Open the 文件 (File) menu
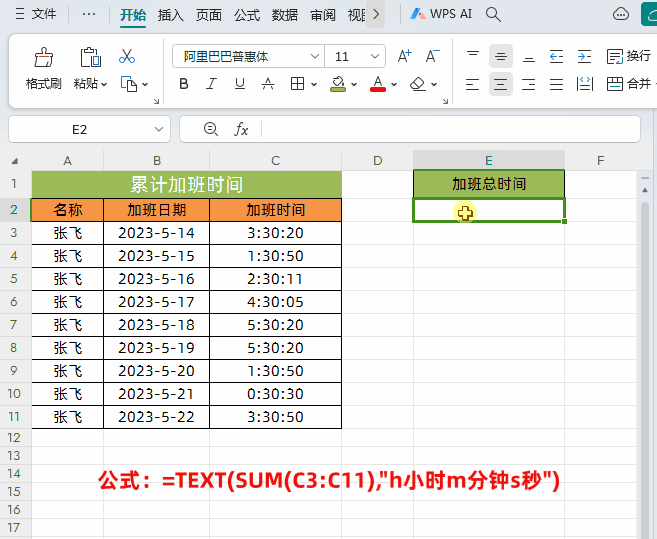 pos(36,14)
